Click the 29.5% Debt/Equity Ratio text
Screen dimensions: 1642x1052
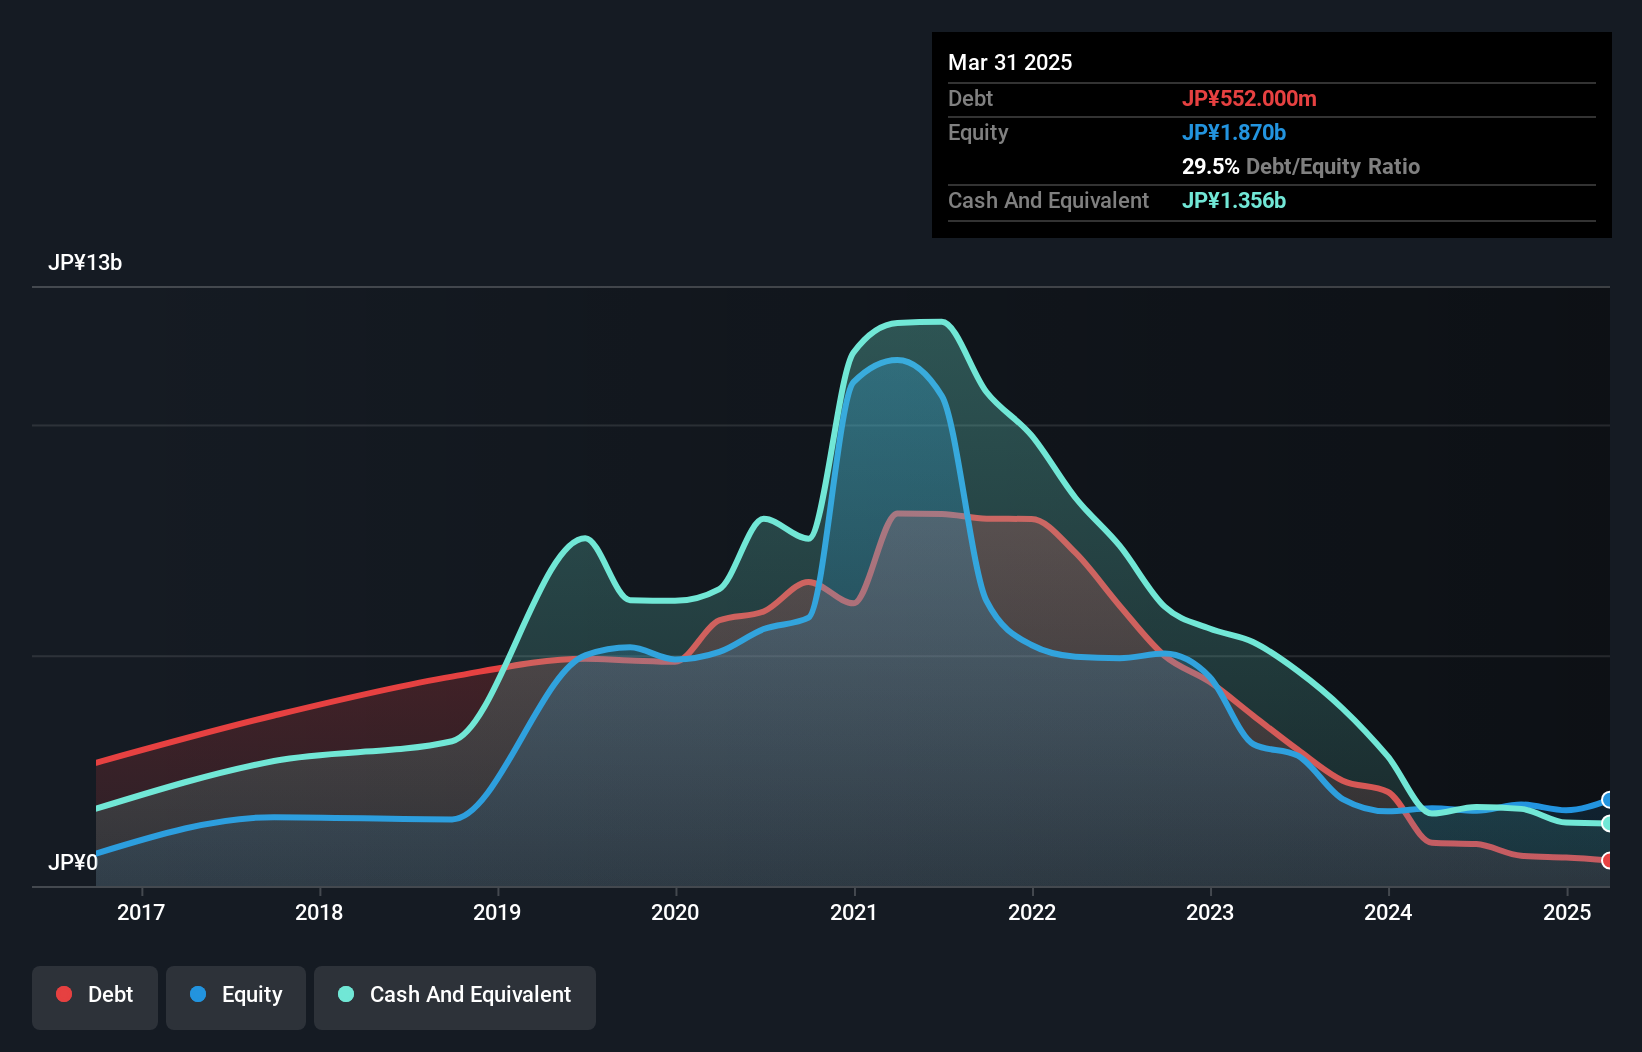point(1301,166)
